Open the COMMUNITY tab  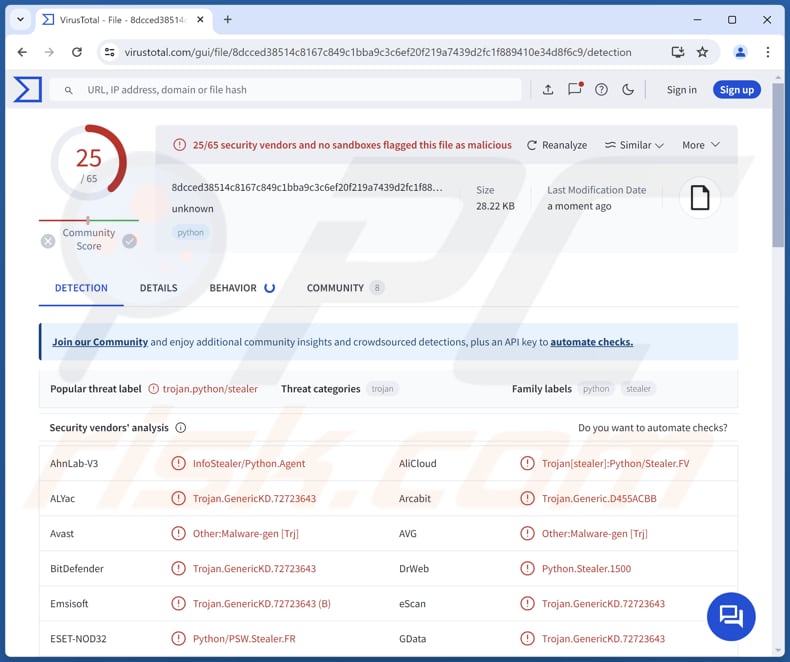point(335,288)
